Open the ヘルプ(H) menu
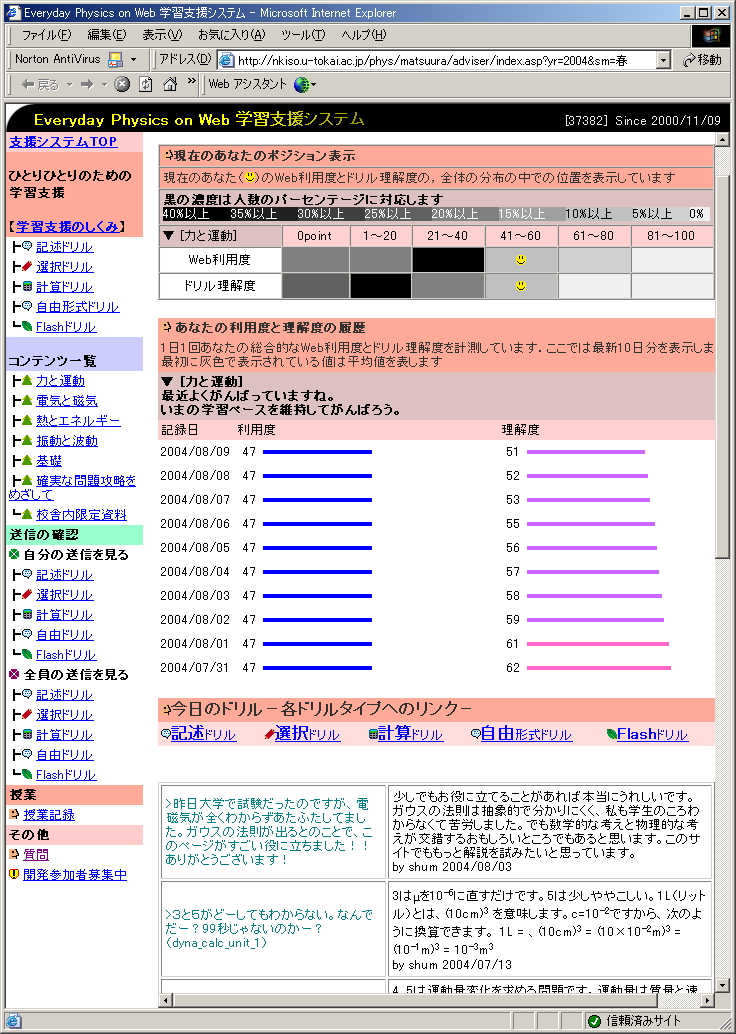 click(x=363, y=35)
